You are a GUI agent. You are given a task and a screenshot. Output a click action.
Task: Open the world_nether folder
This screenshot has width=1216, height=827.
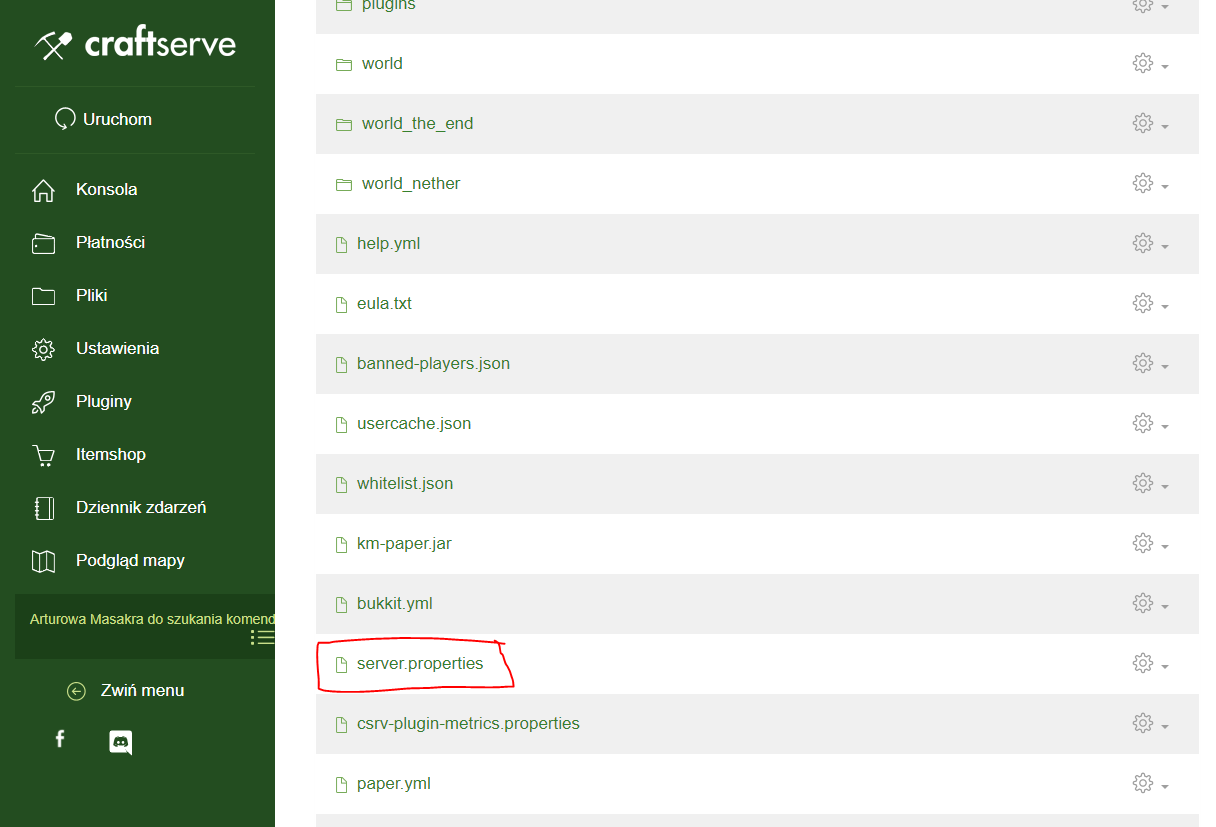coord(410,184)
